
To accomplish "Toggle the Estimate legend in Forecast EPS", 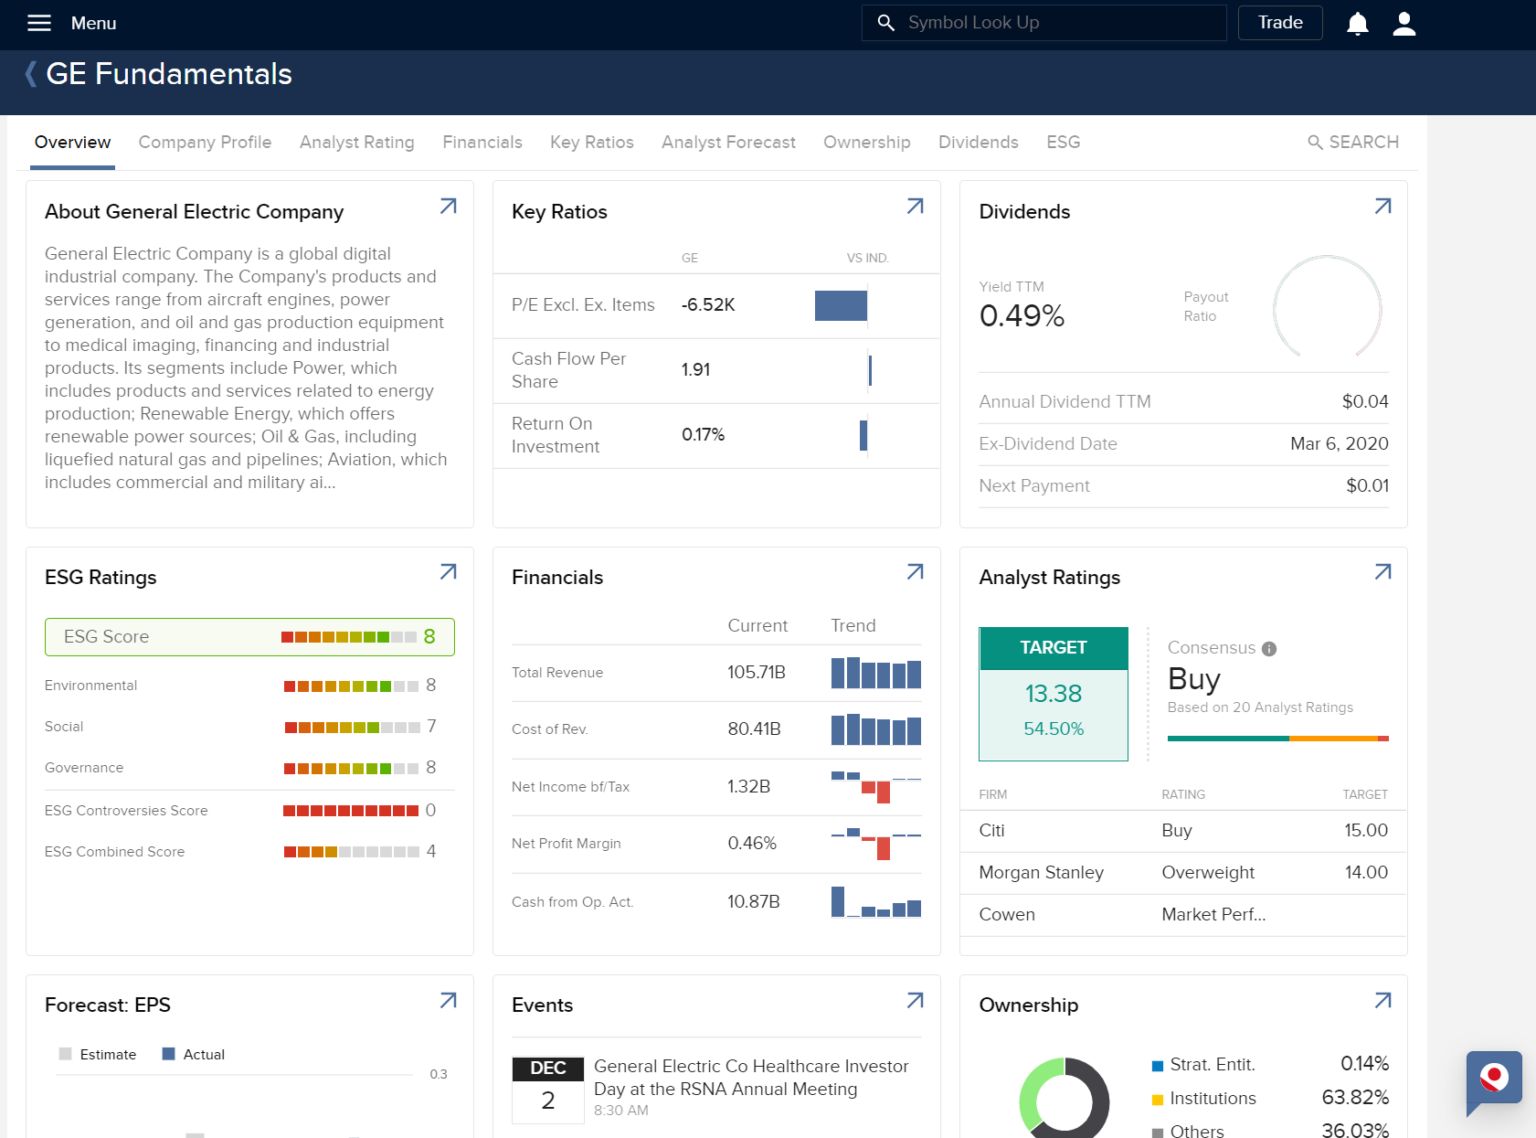I will pos(99,1054).
